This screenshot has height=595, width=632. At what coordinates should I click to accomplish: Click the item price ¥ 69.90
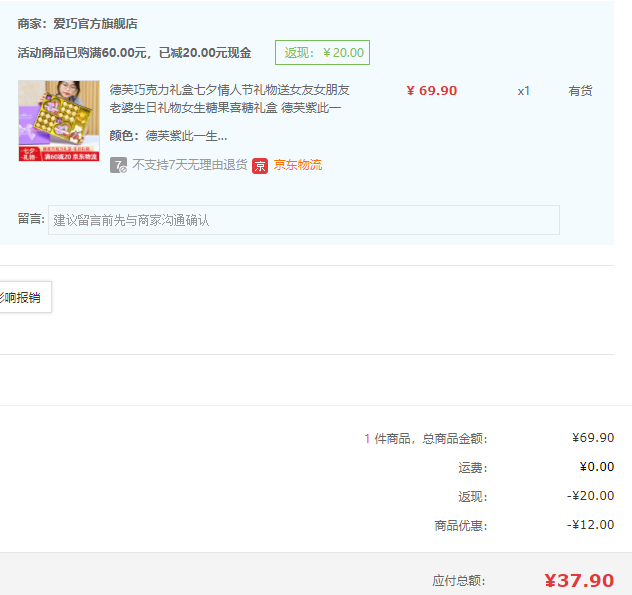point(432,91)
